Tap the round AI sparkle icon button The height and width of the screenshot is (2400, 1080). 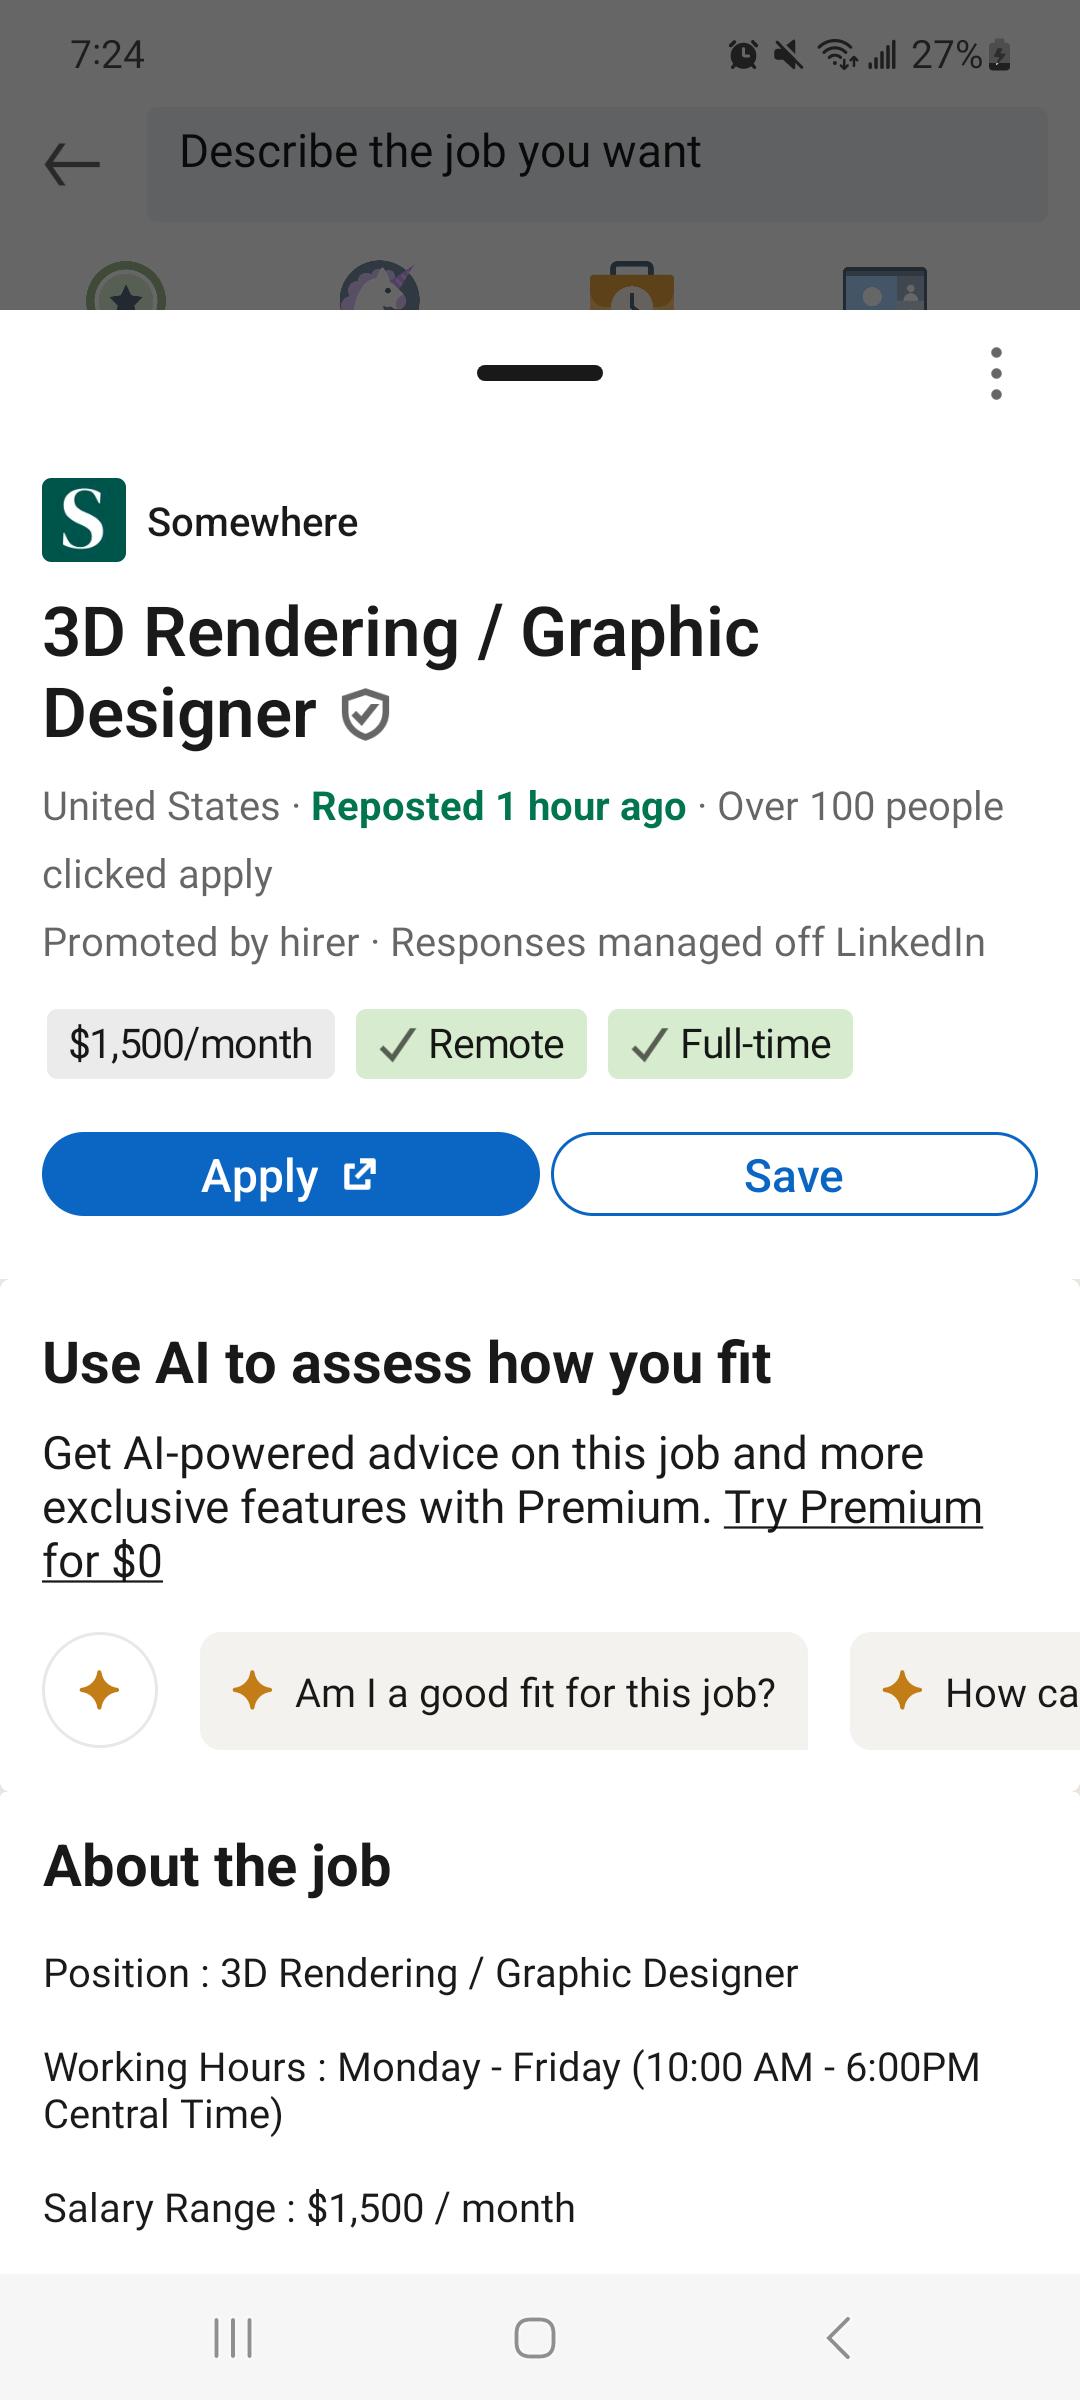coord(100,1690)
